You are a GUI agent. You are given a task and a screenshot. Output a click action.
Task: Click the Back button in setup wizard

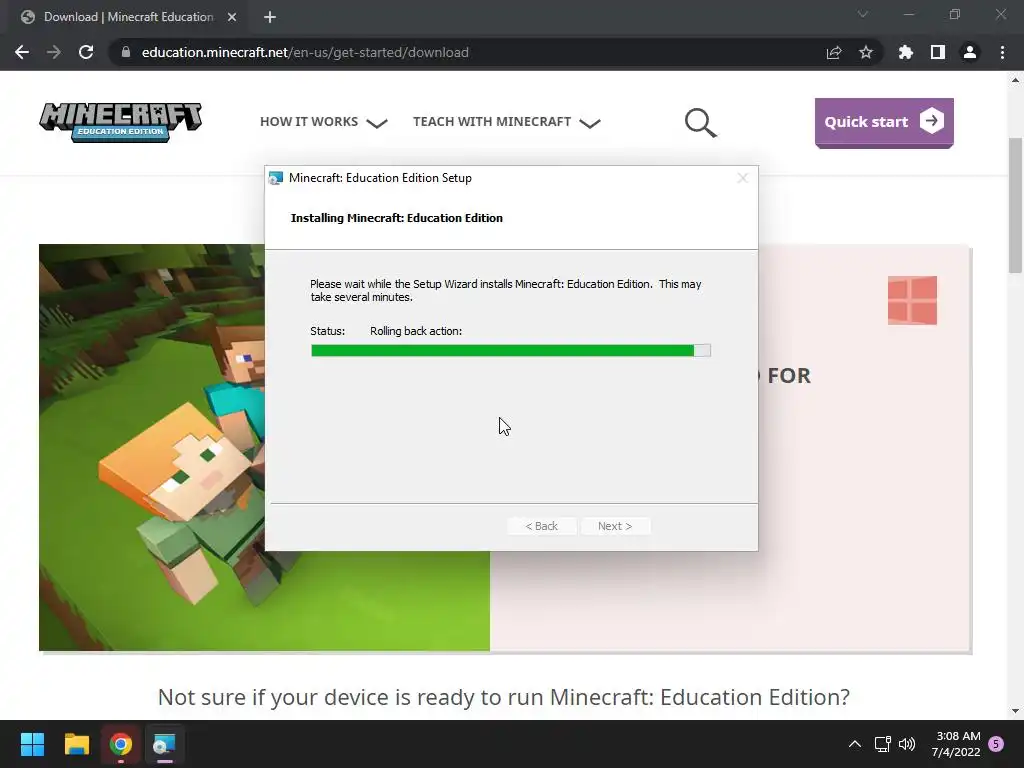pos(541,526)
